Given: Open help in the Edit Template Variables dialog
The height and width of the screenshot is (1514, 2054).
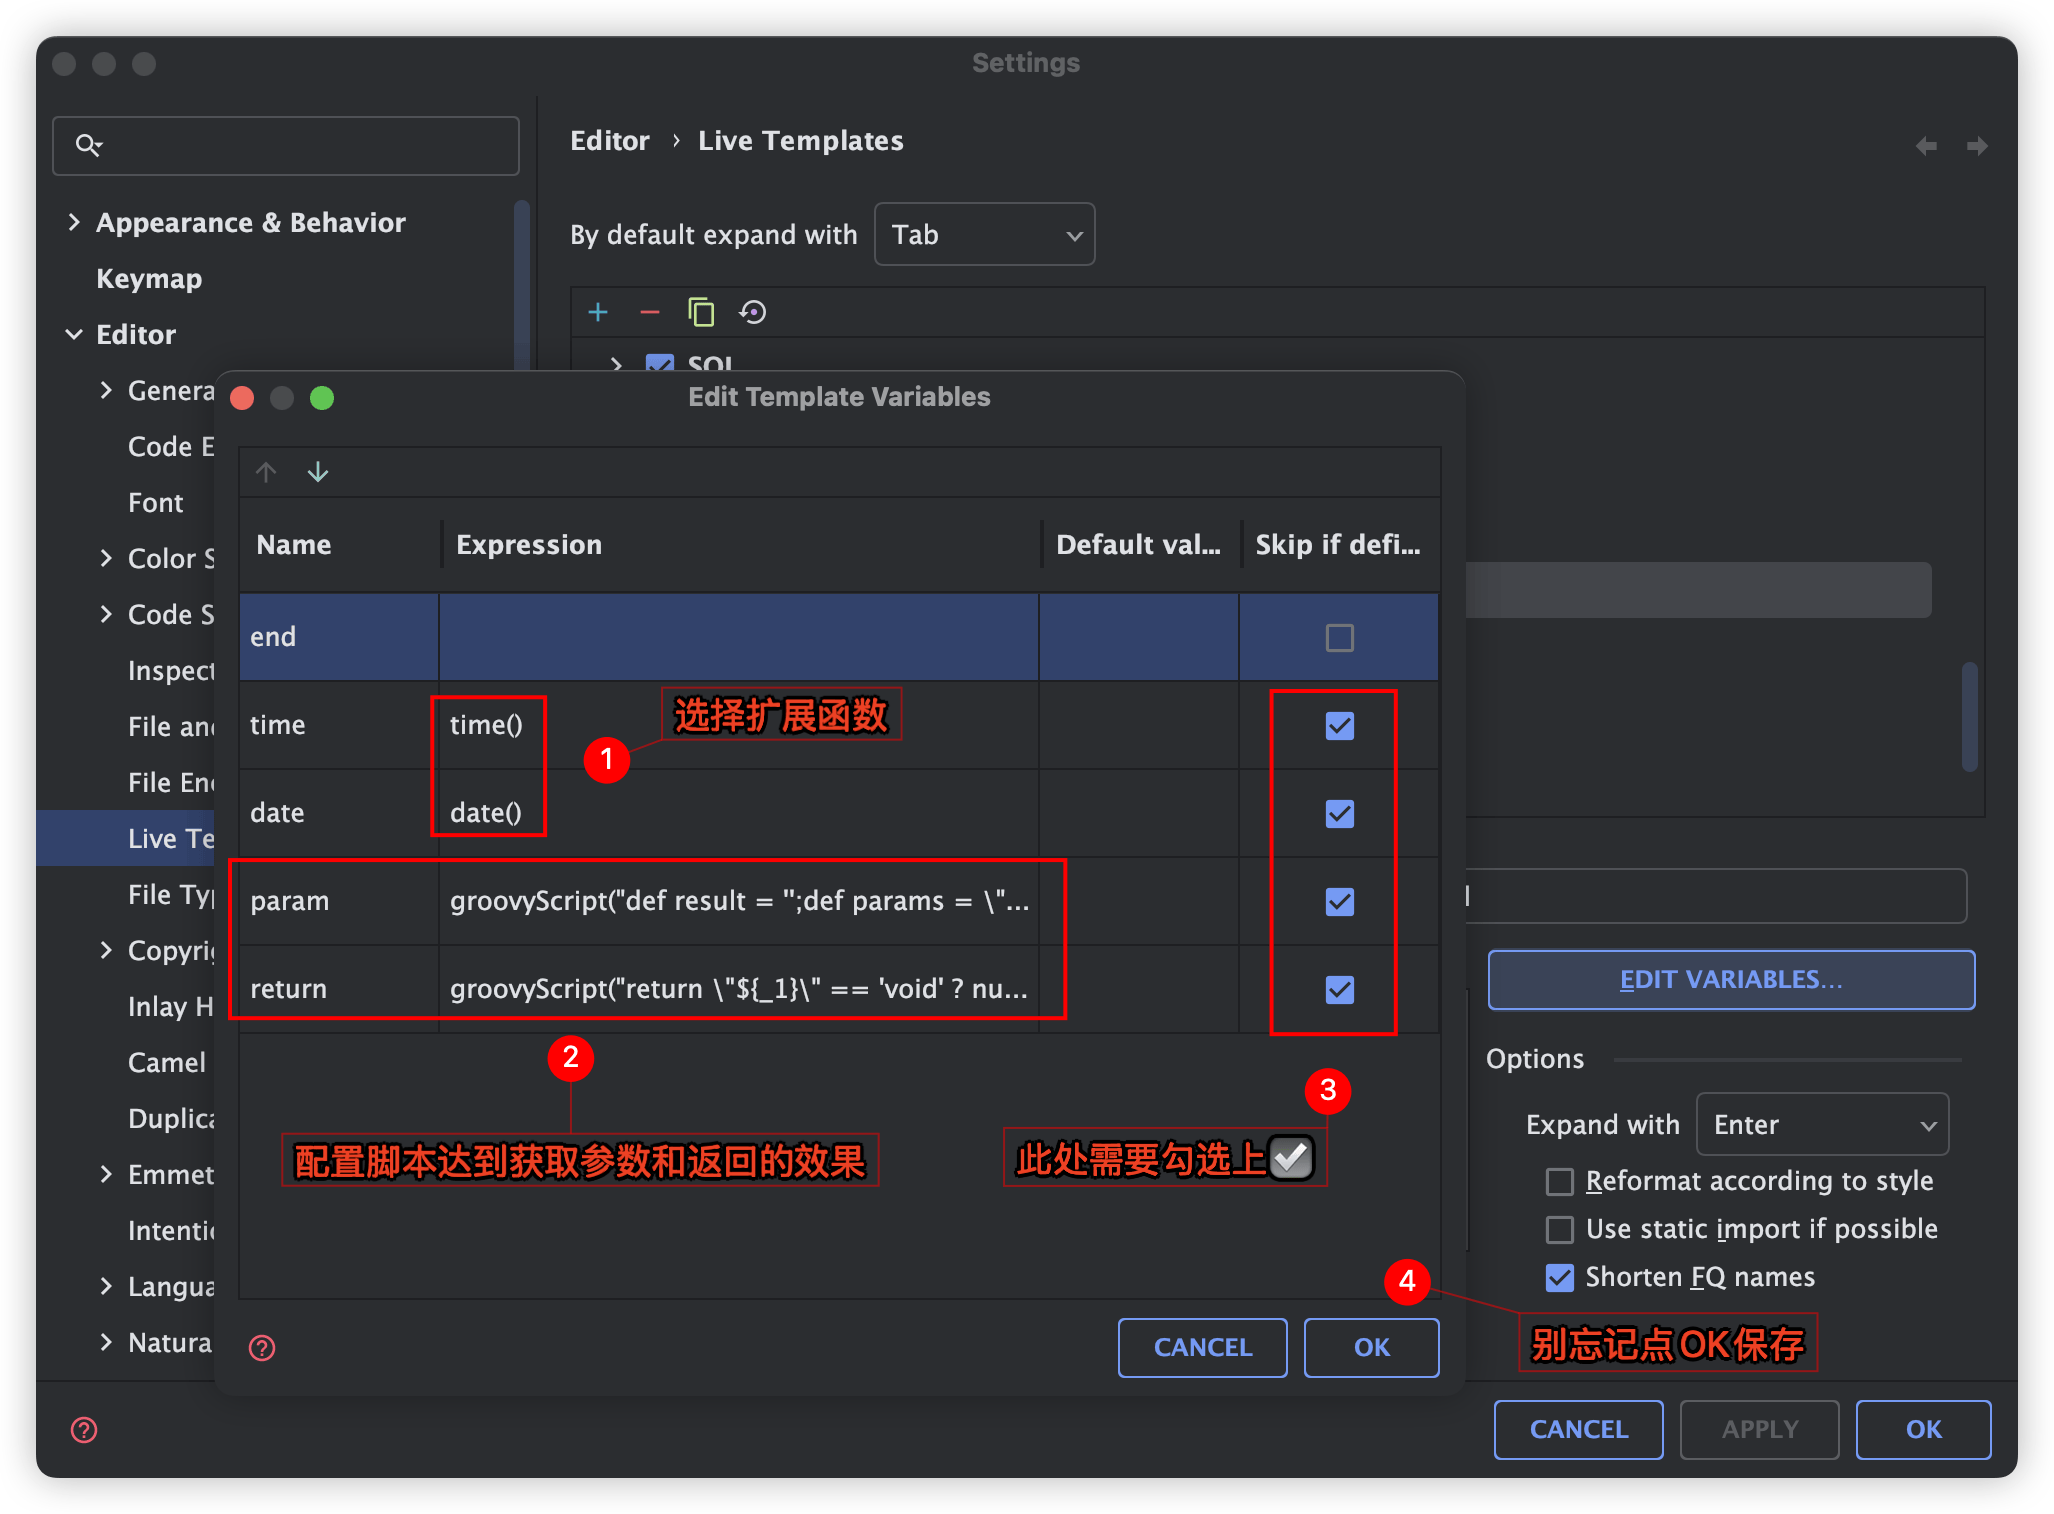Looking at the screenshot, I should [262, 1348].
